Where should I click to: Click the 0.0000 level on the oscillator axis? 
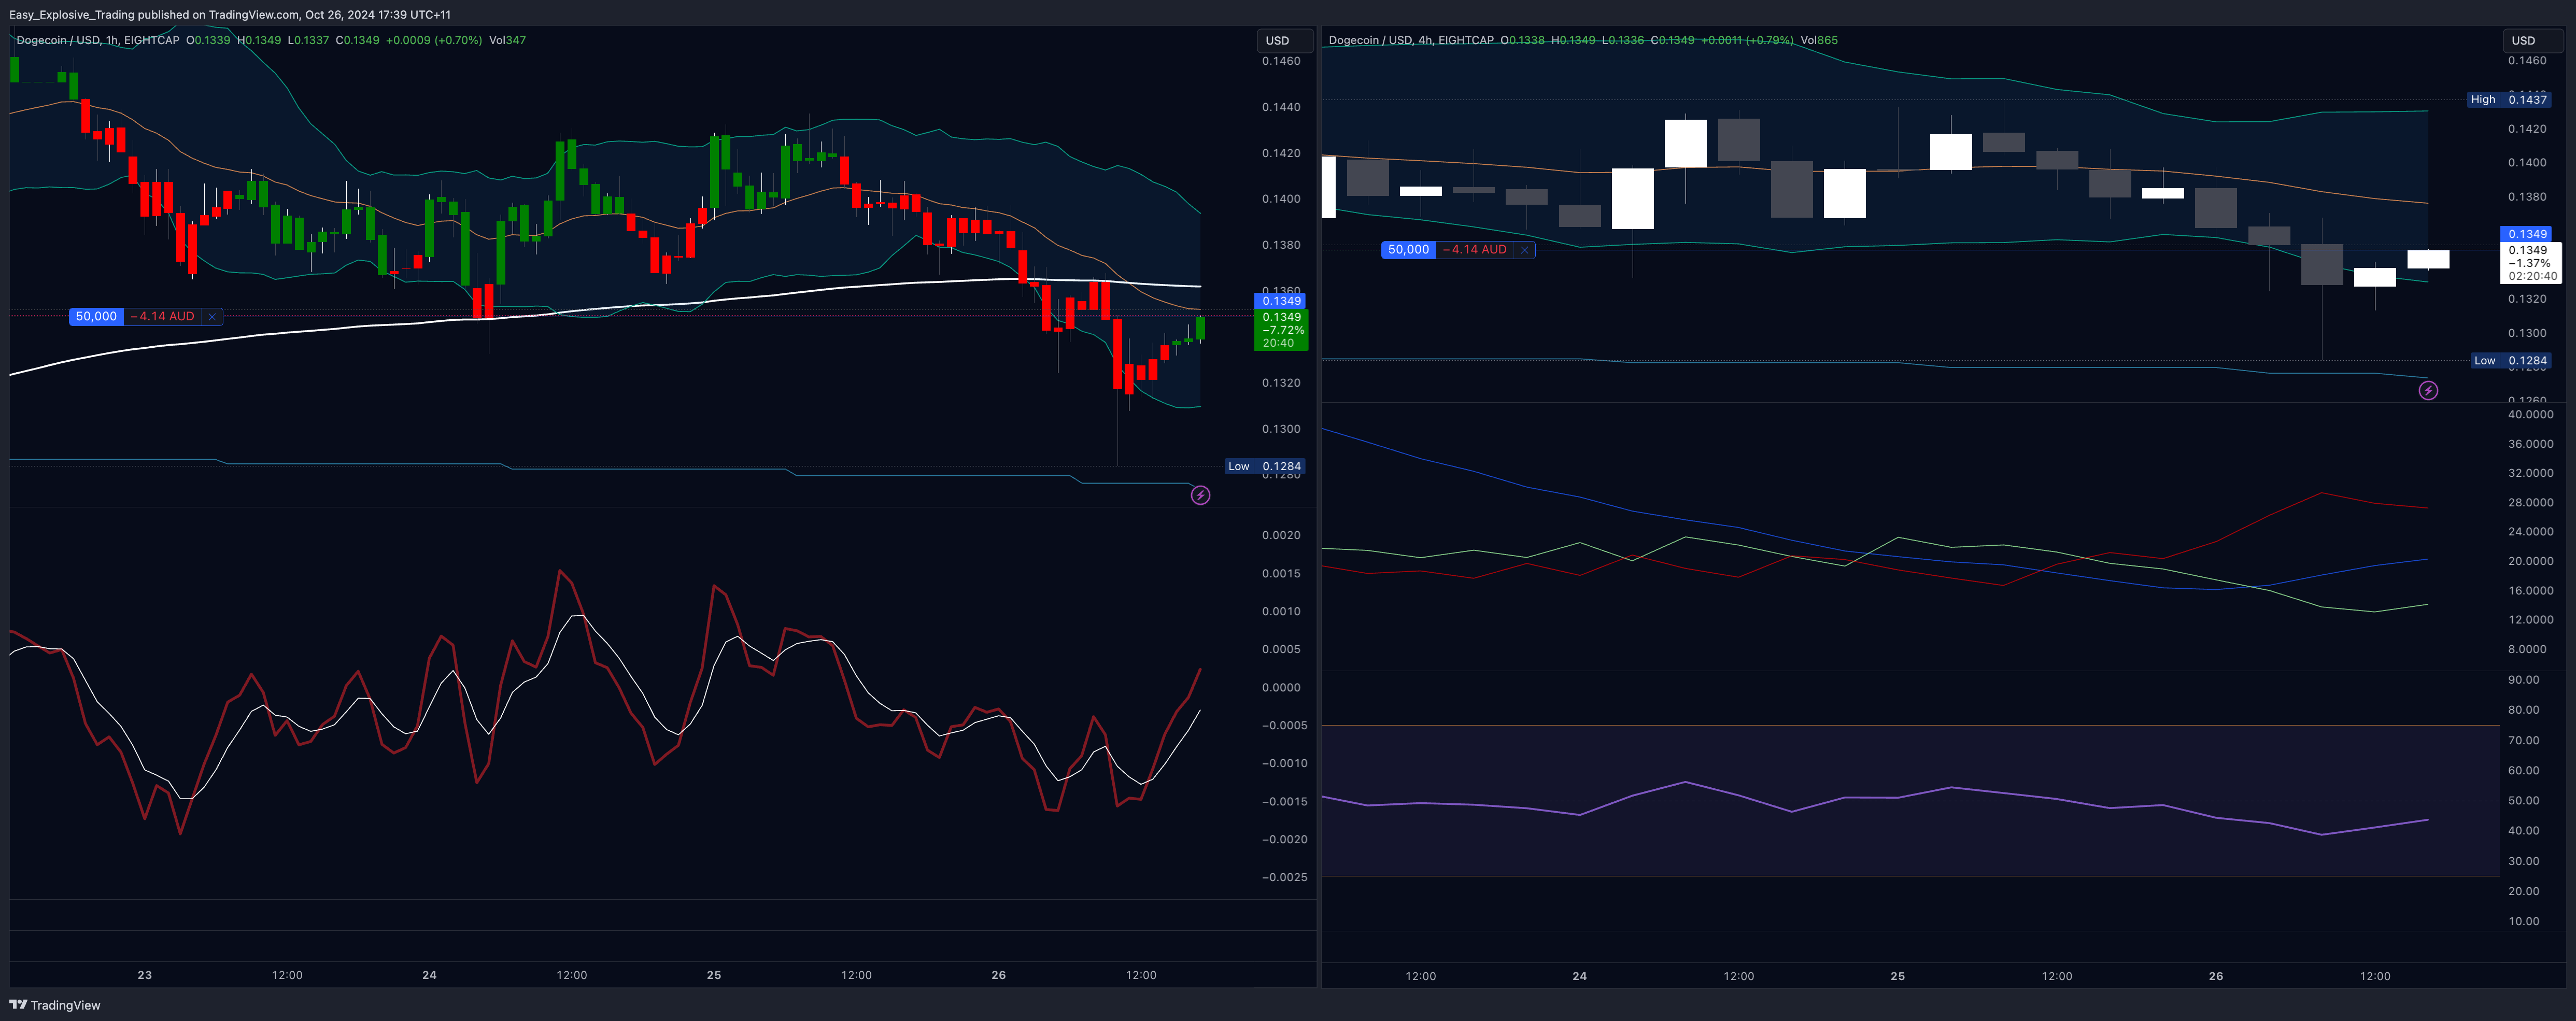tap(1281, 687)
